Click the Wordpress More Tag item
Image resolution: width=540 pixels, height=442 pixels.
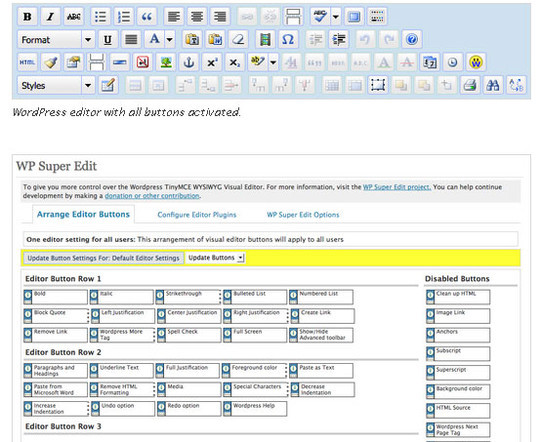point(122,335)
